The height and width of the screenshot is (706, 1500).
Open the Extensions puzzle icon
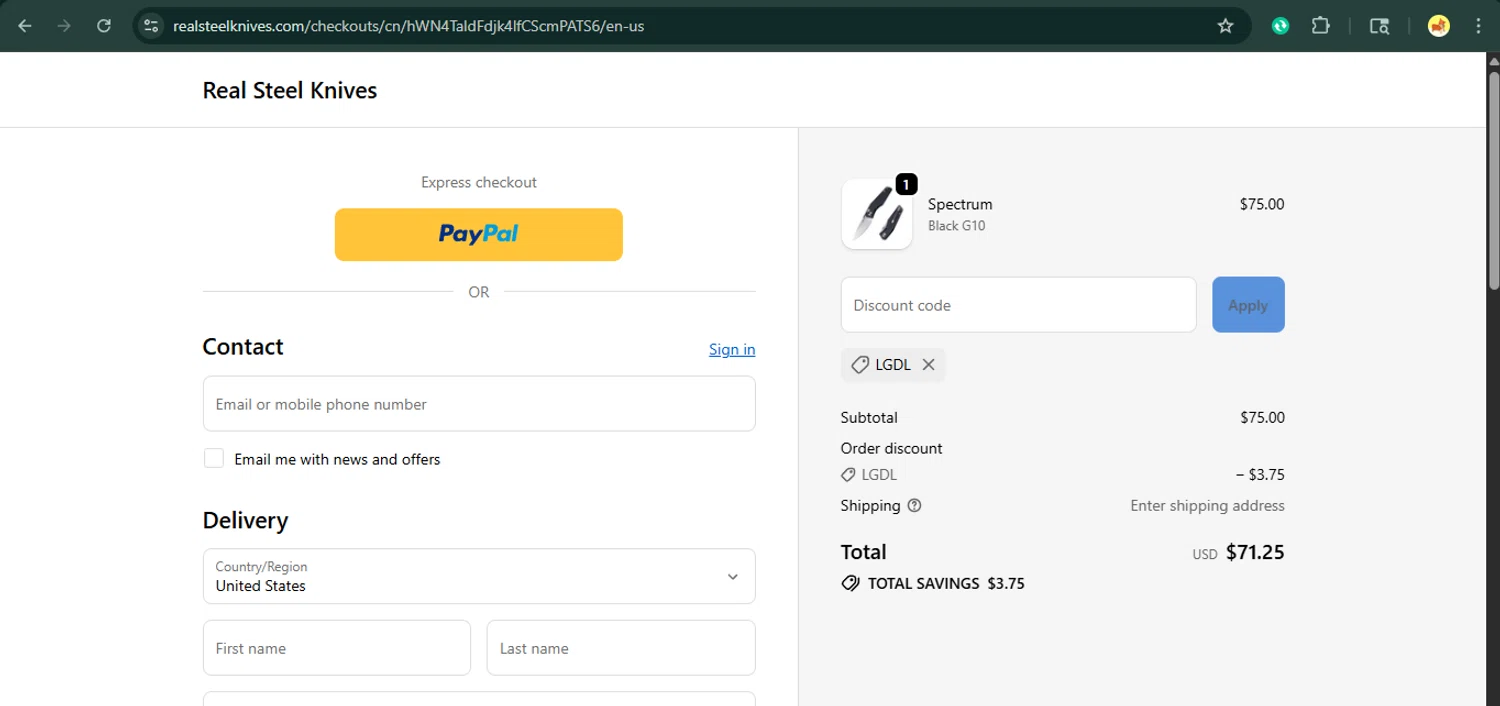pyautogui.click(x=1320, y=26)
